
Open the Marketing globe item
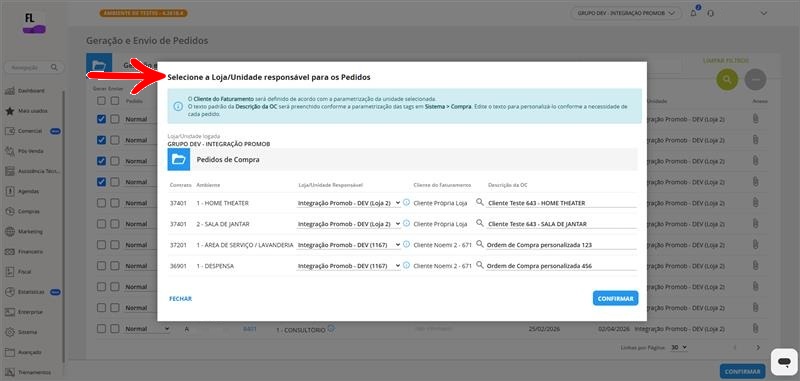click(24, 232)
